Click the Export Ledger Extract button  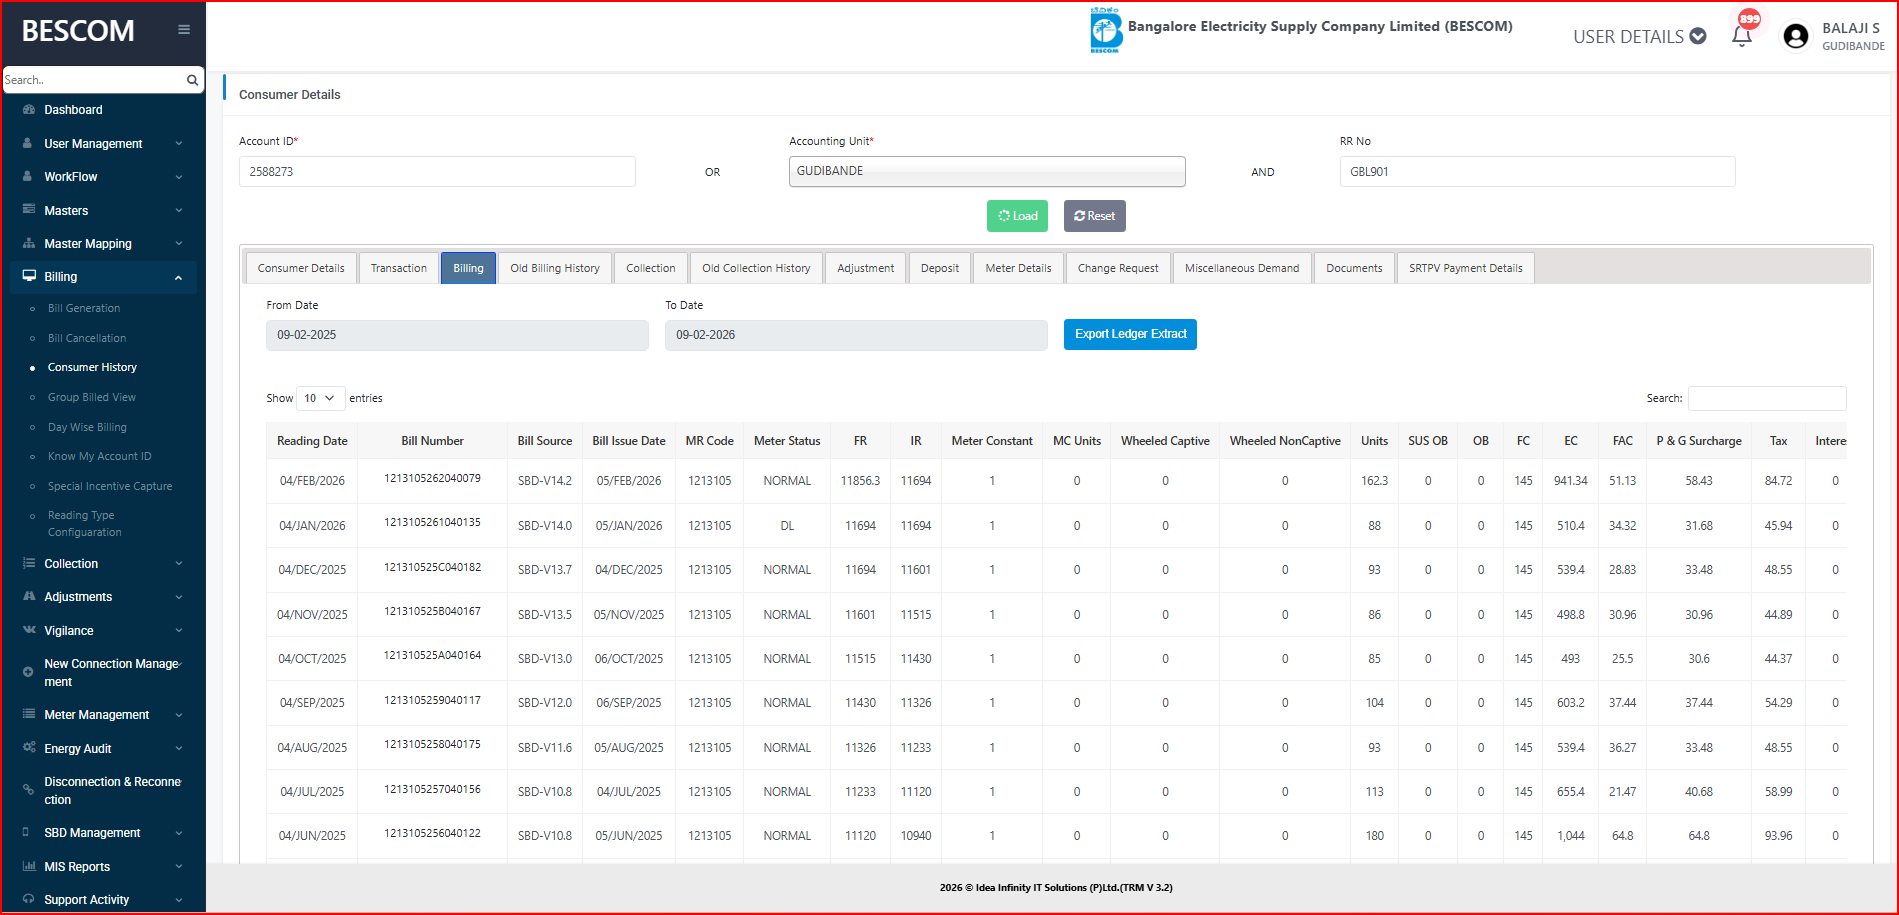[1130, 334]
